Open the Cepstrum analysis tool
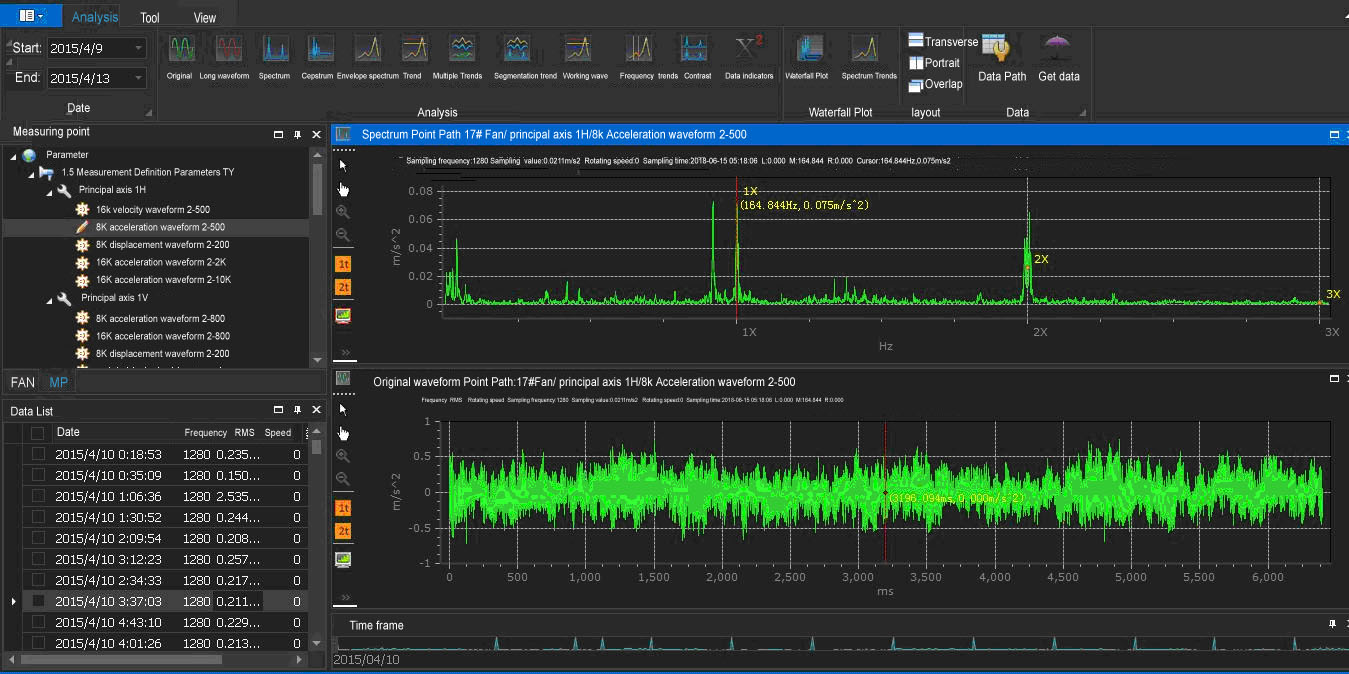1349x674 pixels. coord(318,50)
